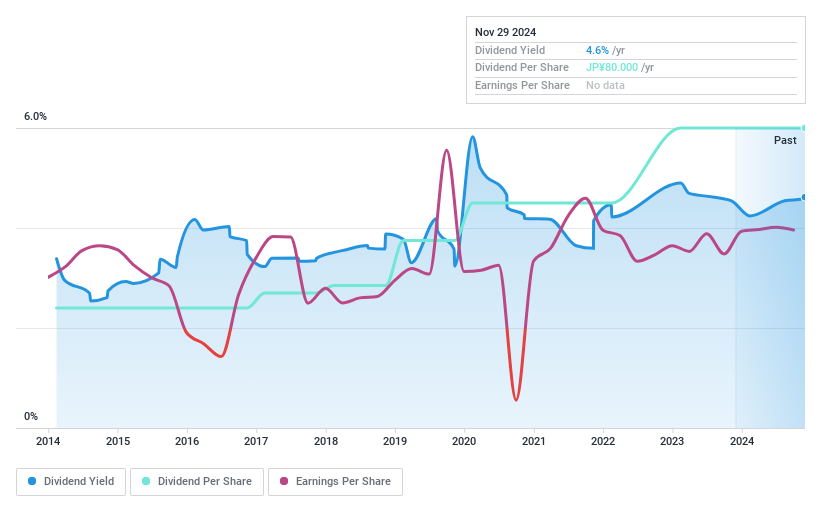This screenshot has width=821, height=508.
Task: Click the 2016 x-axis label
Action: tap(187, 441)
